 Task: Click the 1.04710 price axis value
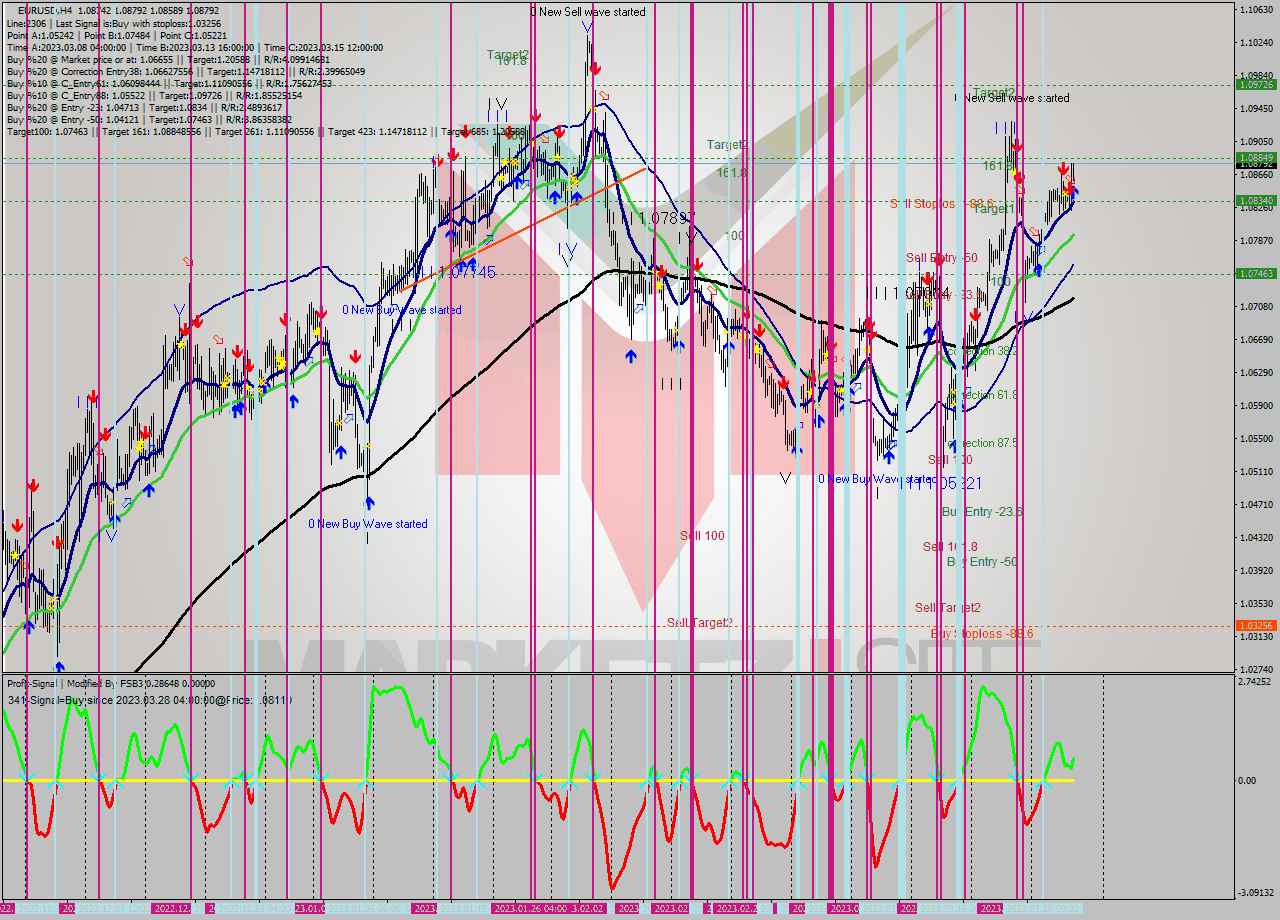point(1256,504)
